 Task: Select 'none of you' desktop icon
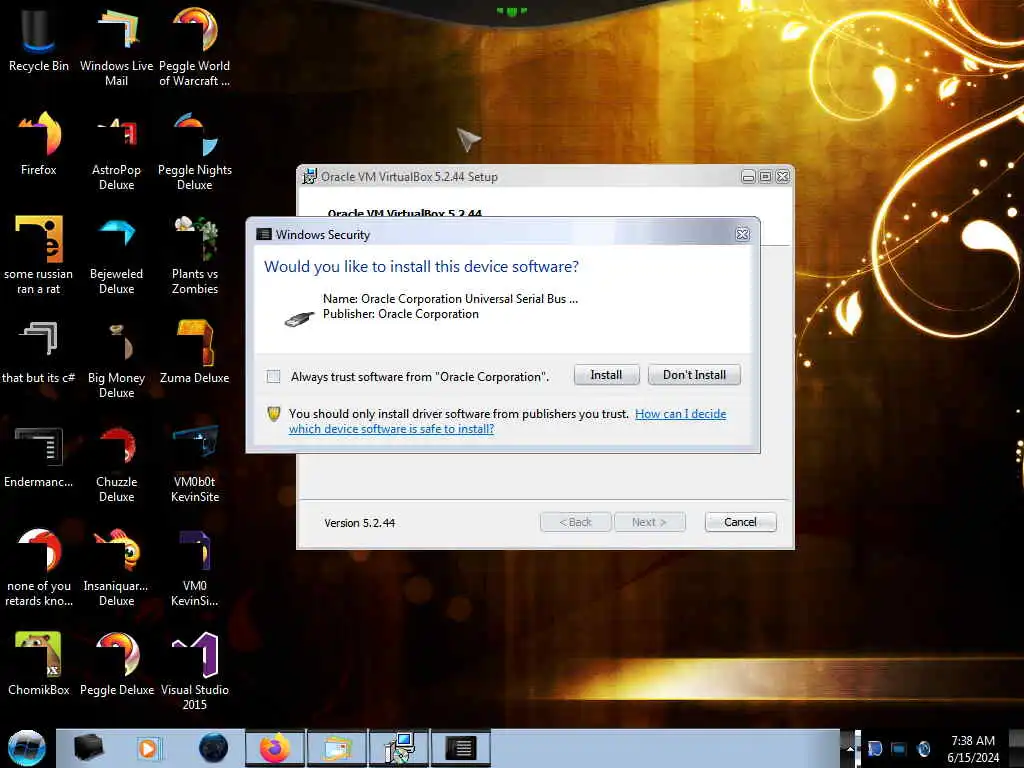tap(39, 566)
